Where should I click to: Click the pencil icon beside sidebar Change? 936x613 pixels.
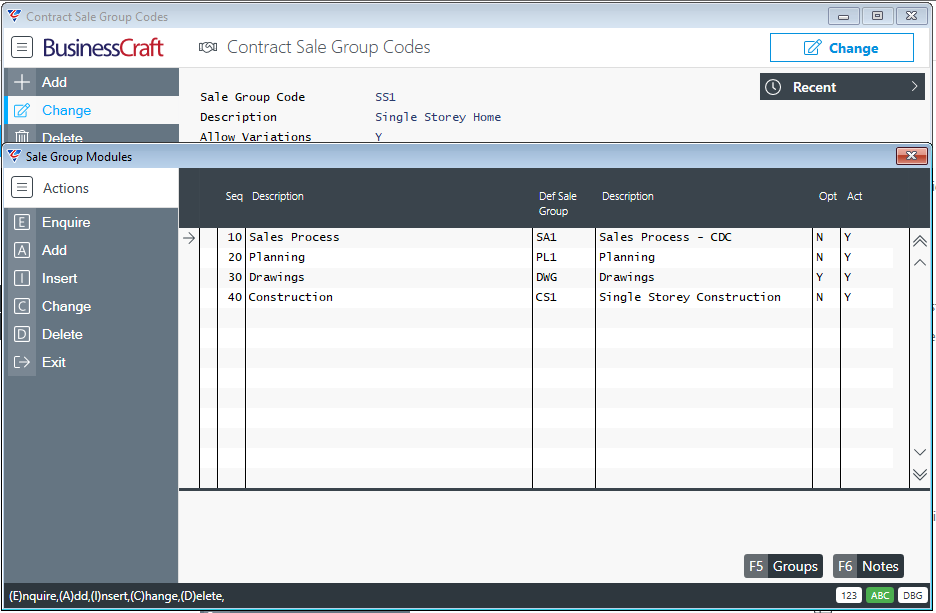22,110
